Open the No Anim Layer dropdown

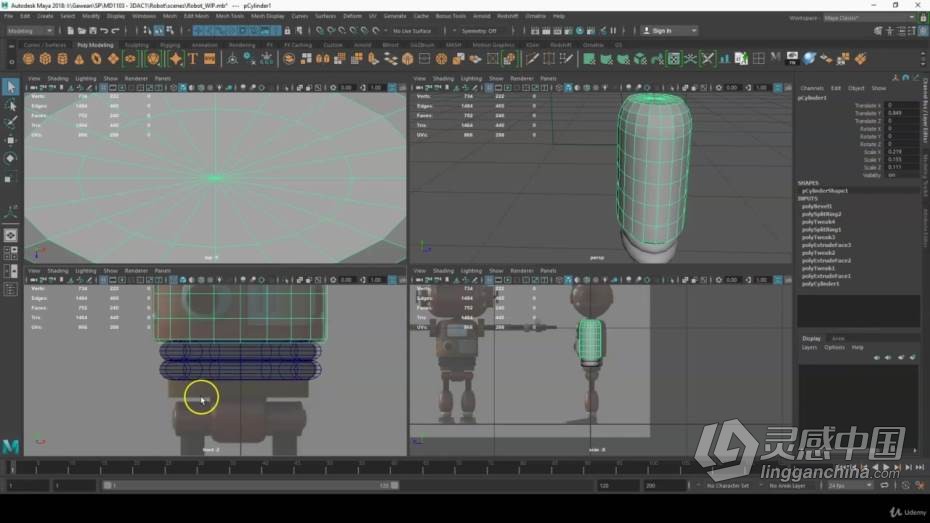pos(787,486)
